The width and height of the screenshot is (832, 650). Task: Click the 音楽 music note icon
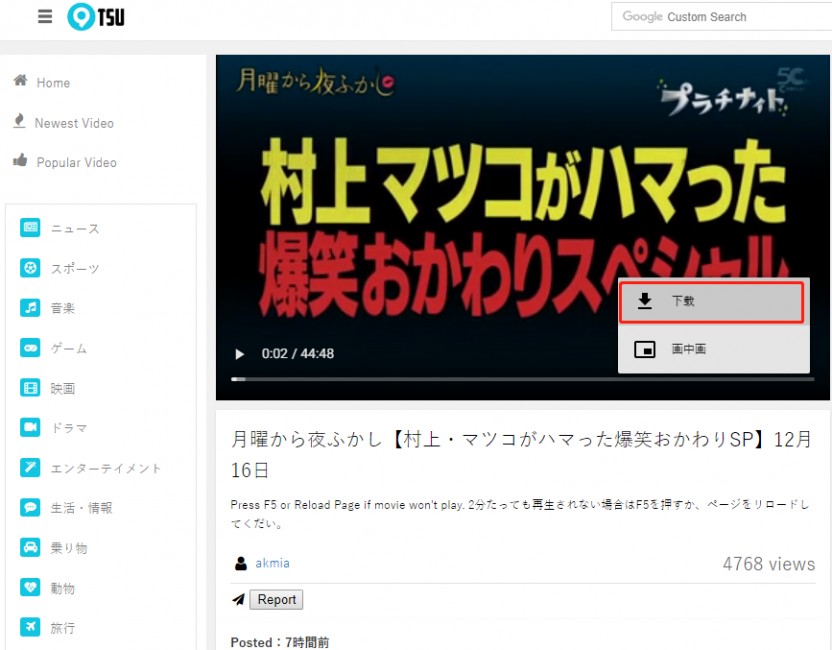click(30, 307)
